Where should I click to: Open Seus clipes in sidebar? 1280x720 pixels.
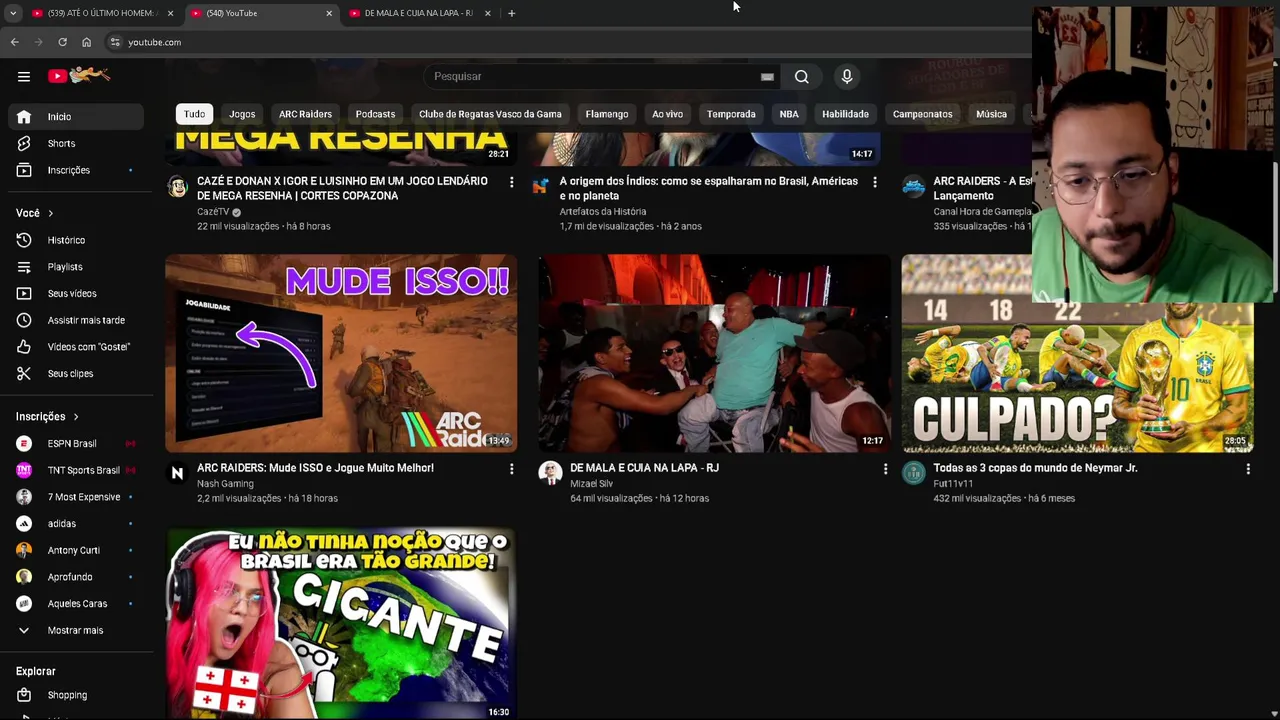pos(76,373)
